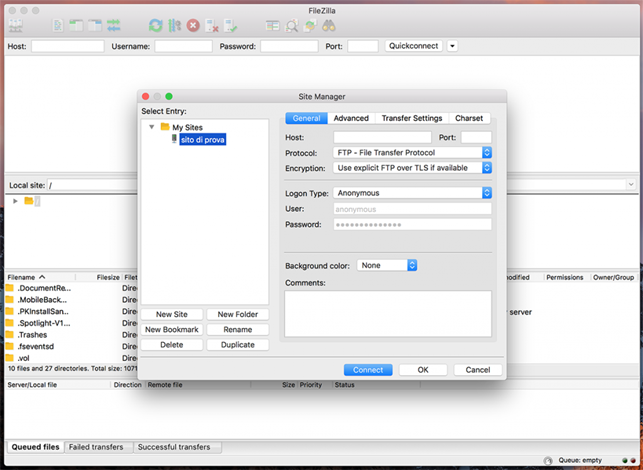
Task: Click folder icon next to .fseventsd
Action: point(9,346)
